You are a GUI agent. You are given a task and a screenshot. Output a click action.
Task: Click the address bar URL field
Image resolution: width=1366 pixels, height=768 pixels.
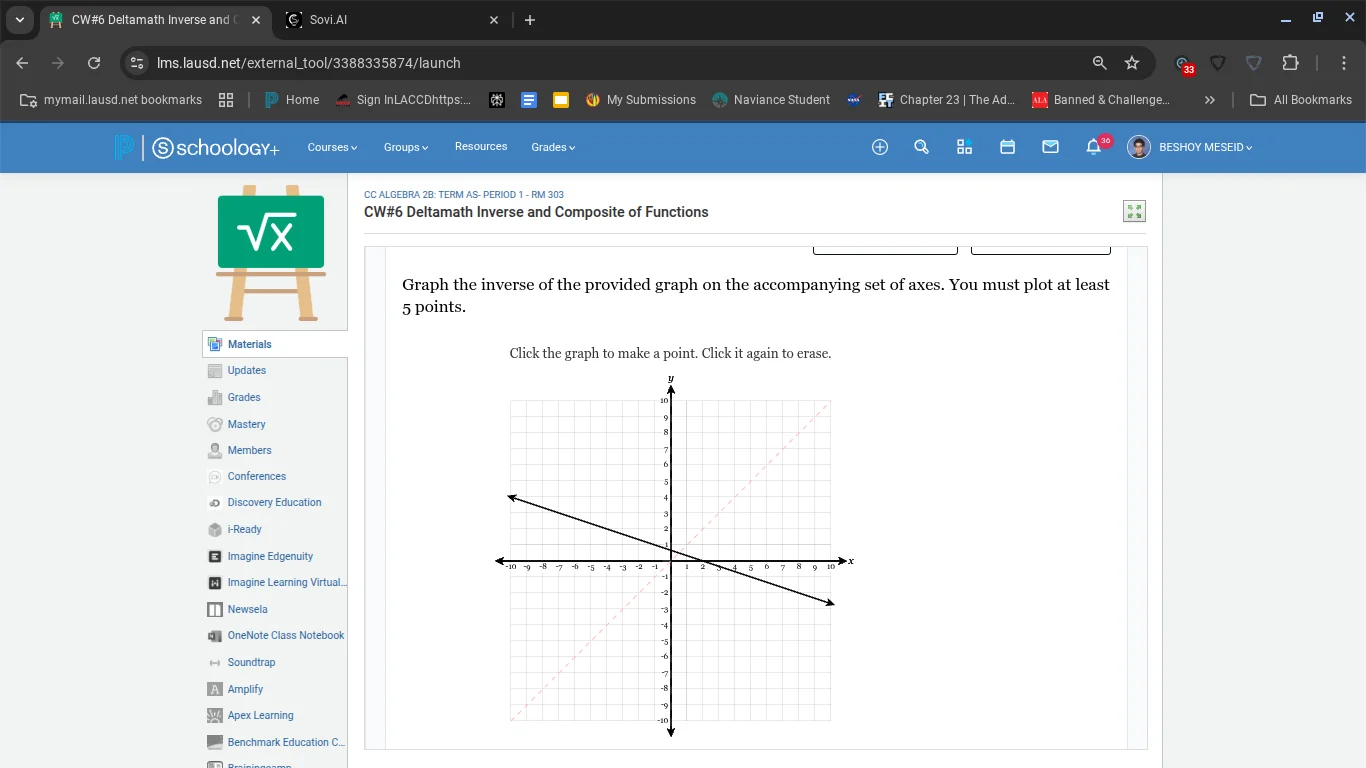(x=400, y=62)
